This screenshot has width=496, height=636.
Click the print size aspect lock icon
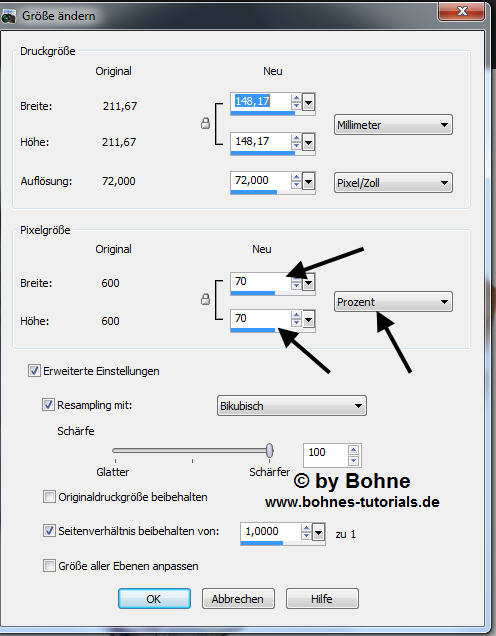pyautogui.click(x=206, y=123)
